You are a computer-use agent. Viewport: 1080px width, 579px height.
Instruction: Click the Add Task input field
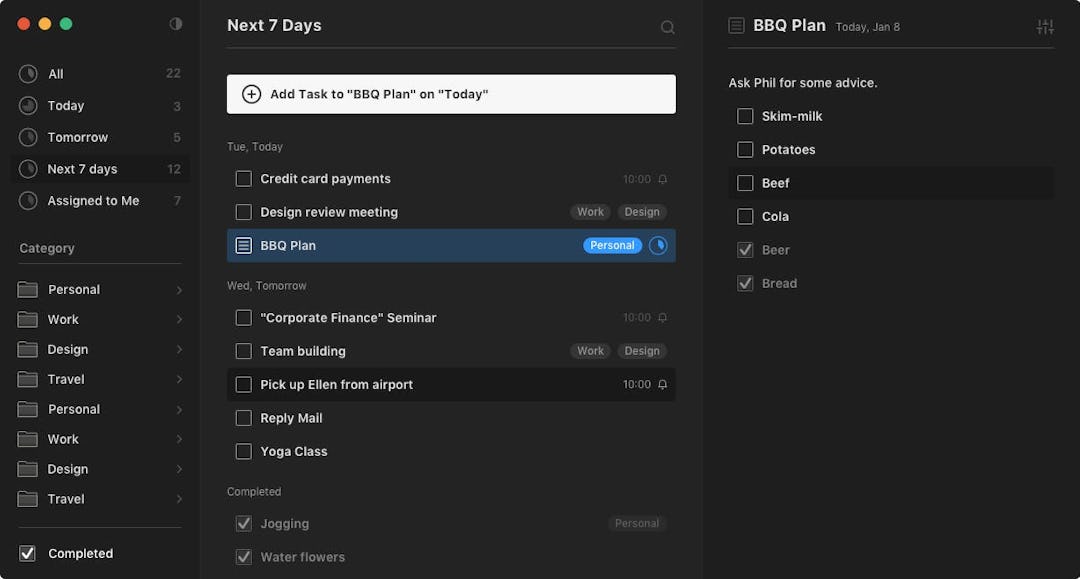point(451,95)
